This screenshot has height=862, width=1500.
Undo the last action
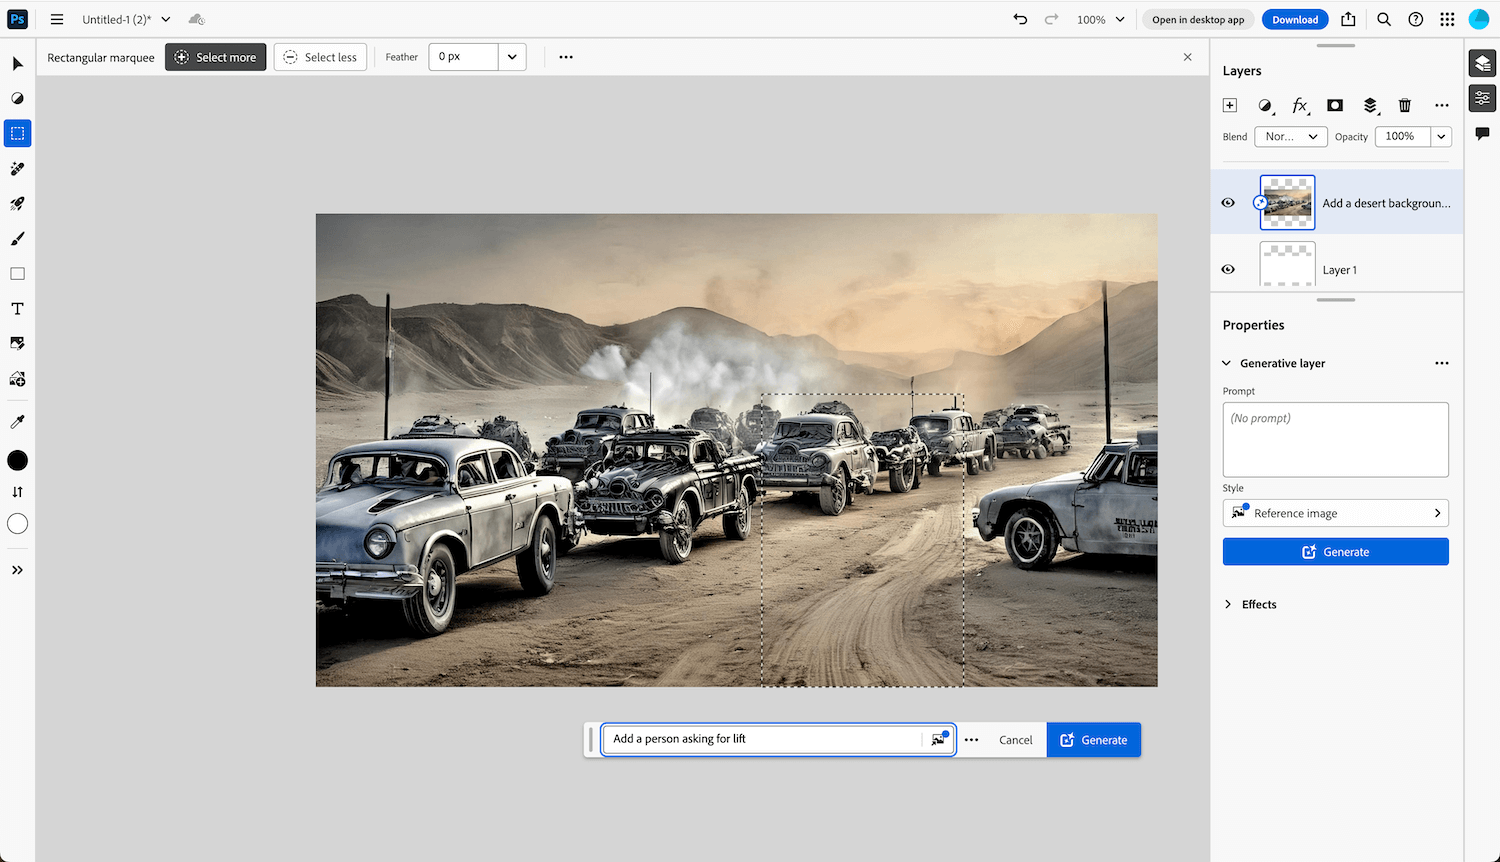1020,19
